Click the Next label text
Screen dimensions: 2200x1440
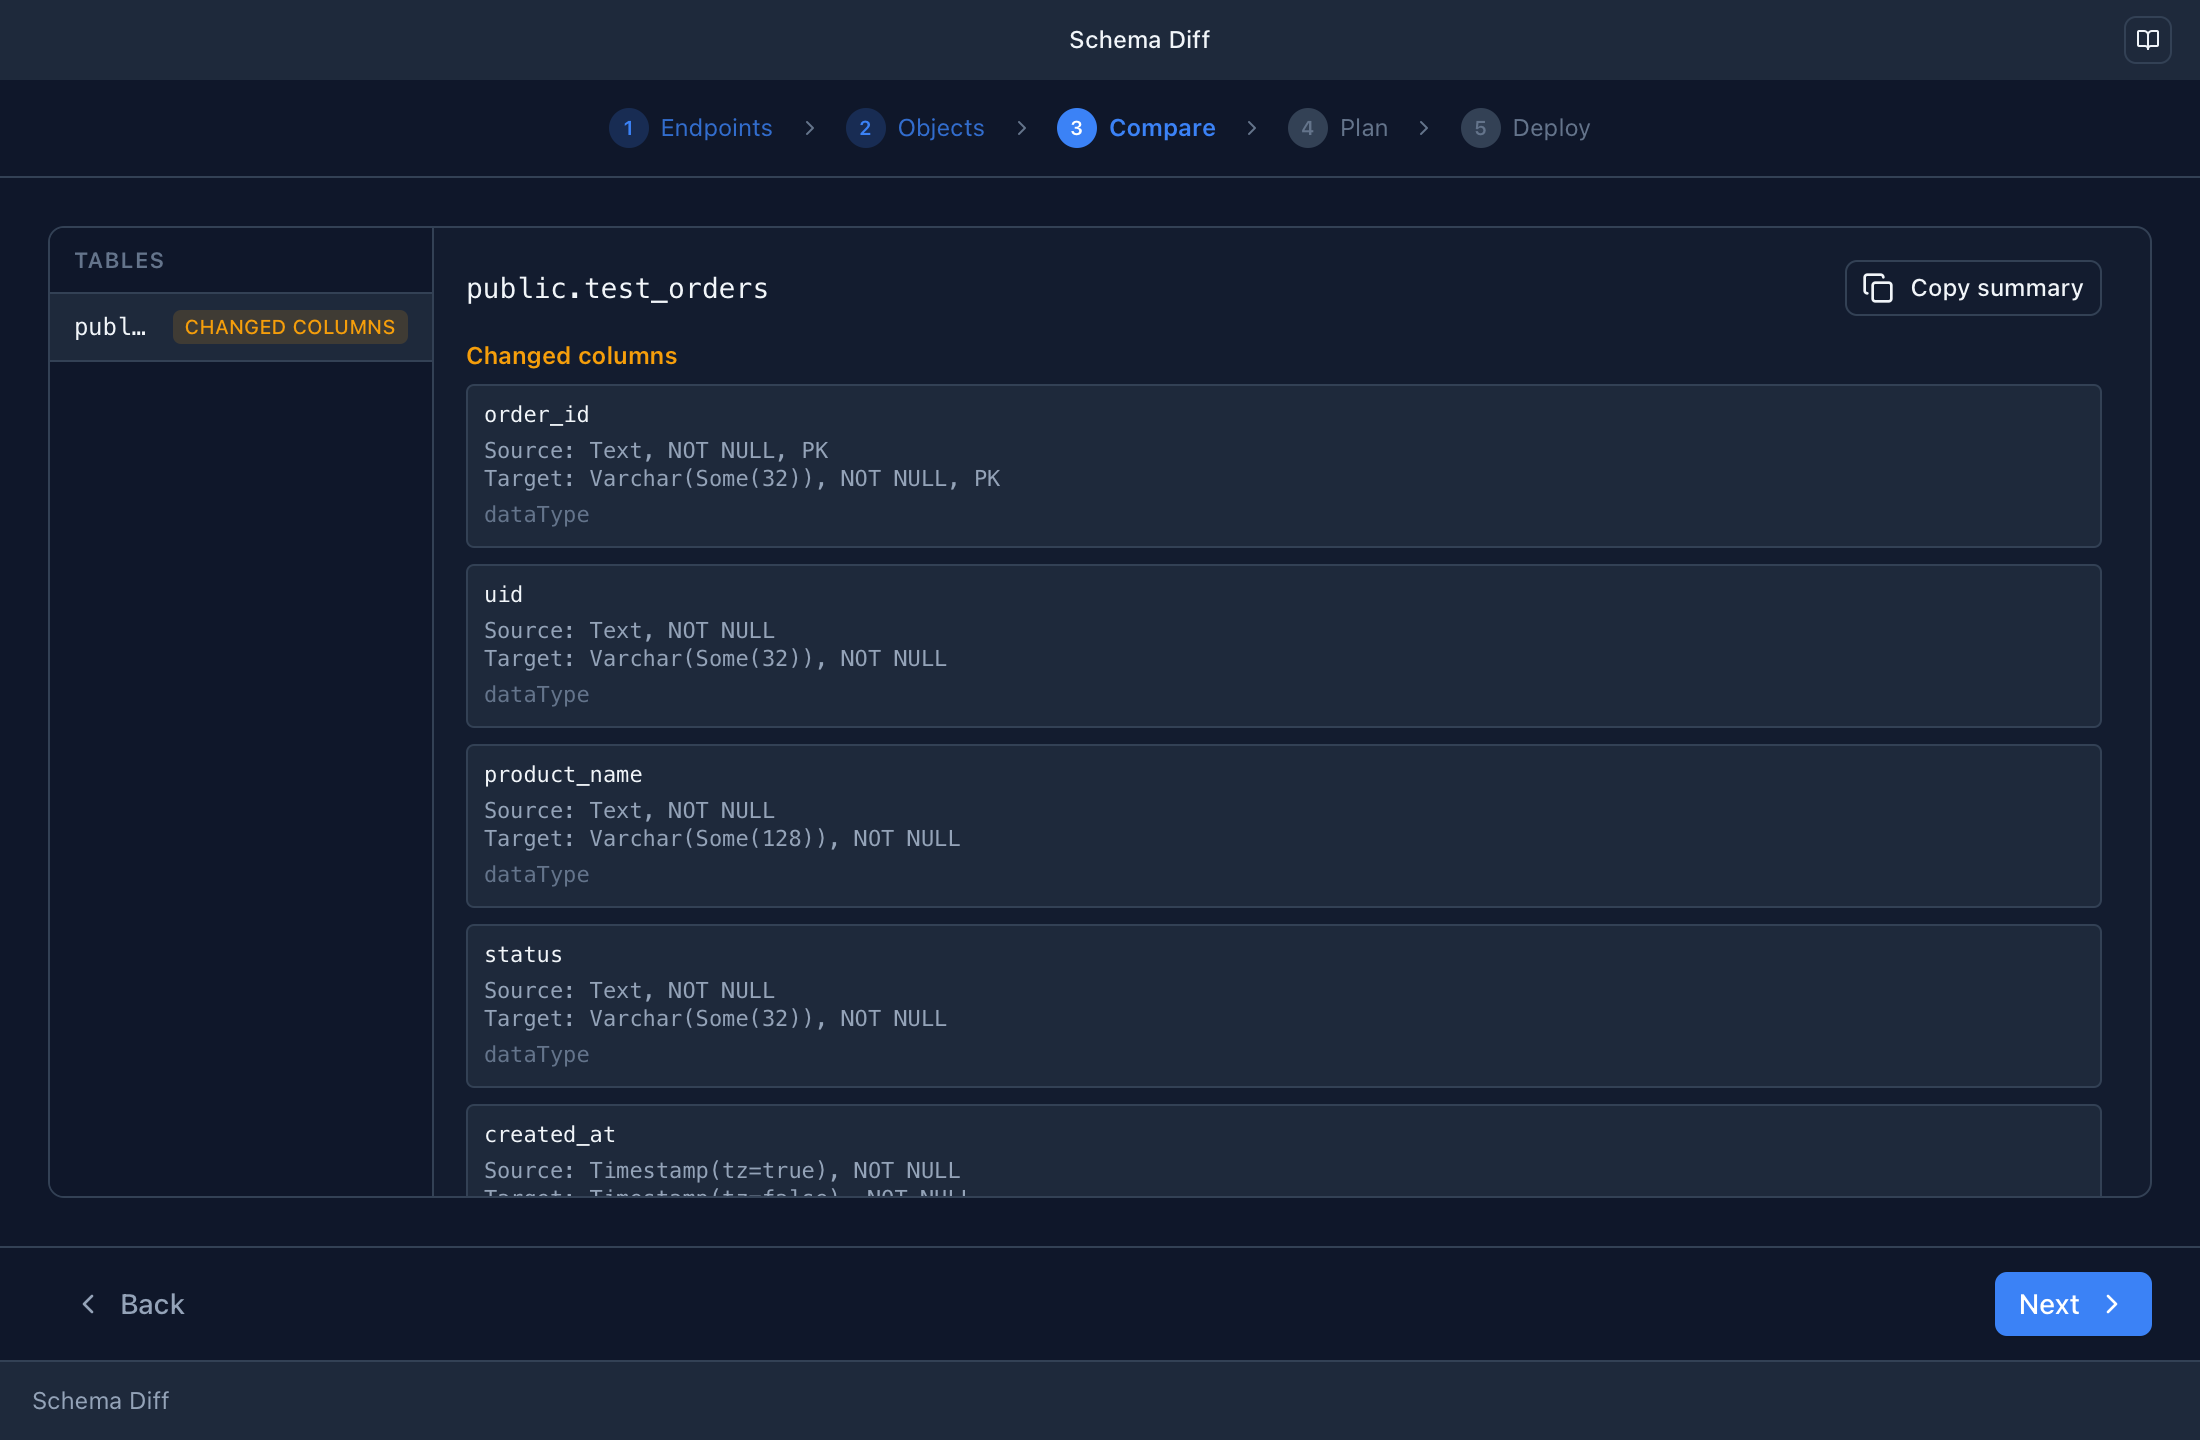pyautogui.click(x=2049, y=1304)
